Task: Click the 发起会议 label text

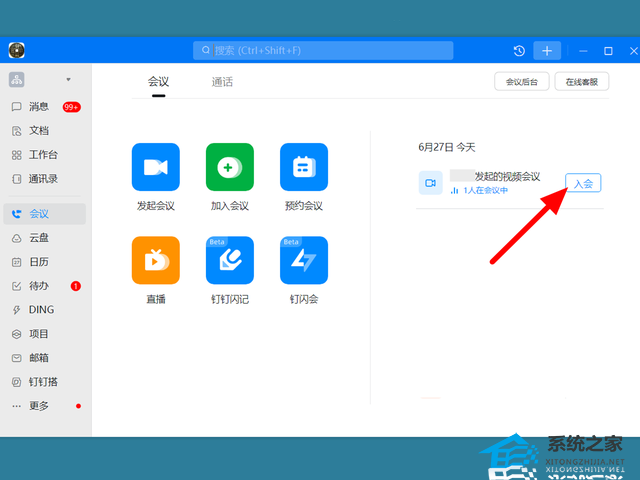Action: (x=156, y=206)
